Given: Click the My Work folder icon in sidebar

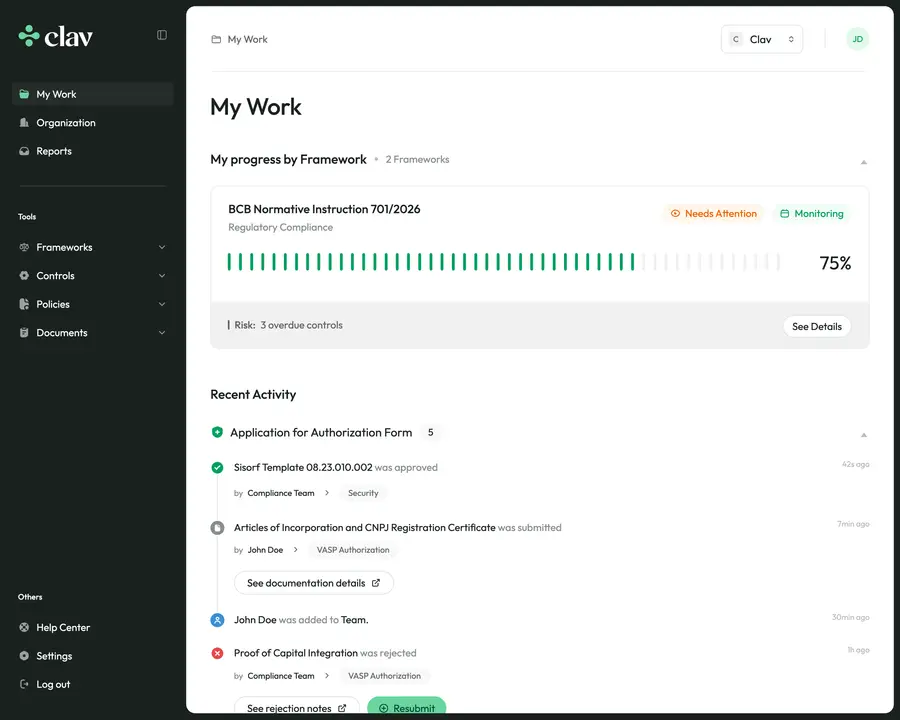Looking at the screenshot, I should [x=24, y=94].
